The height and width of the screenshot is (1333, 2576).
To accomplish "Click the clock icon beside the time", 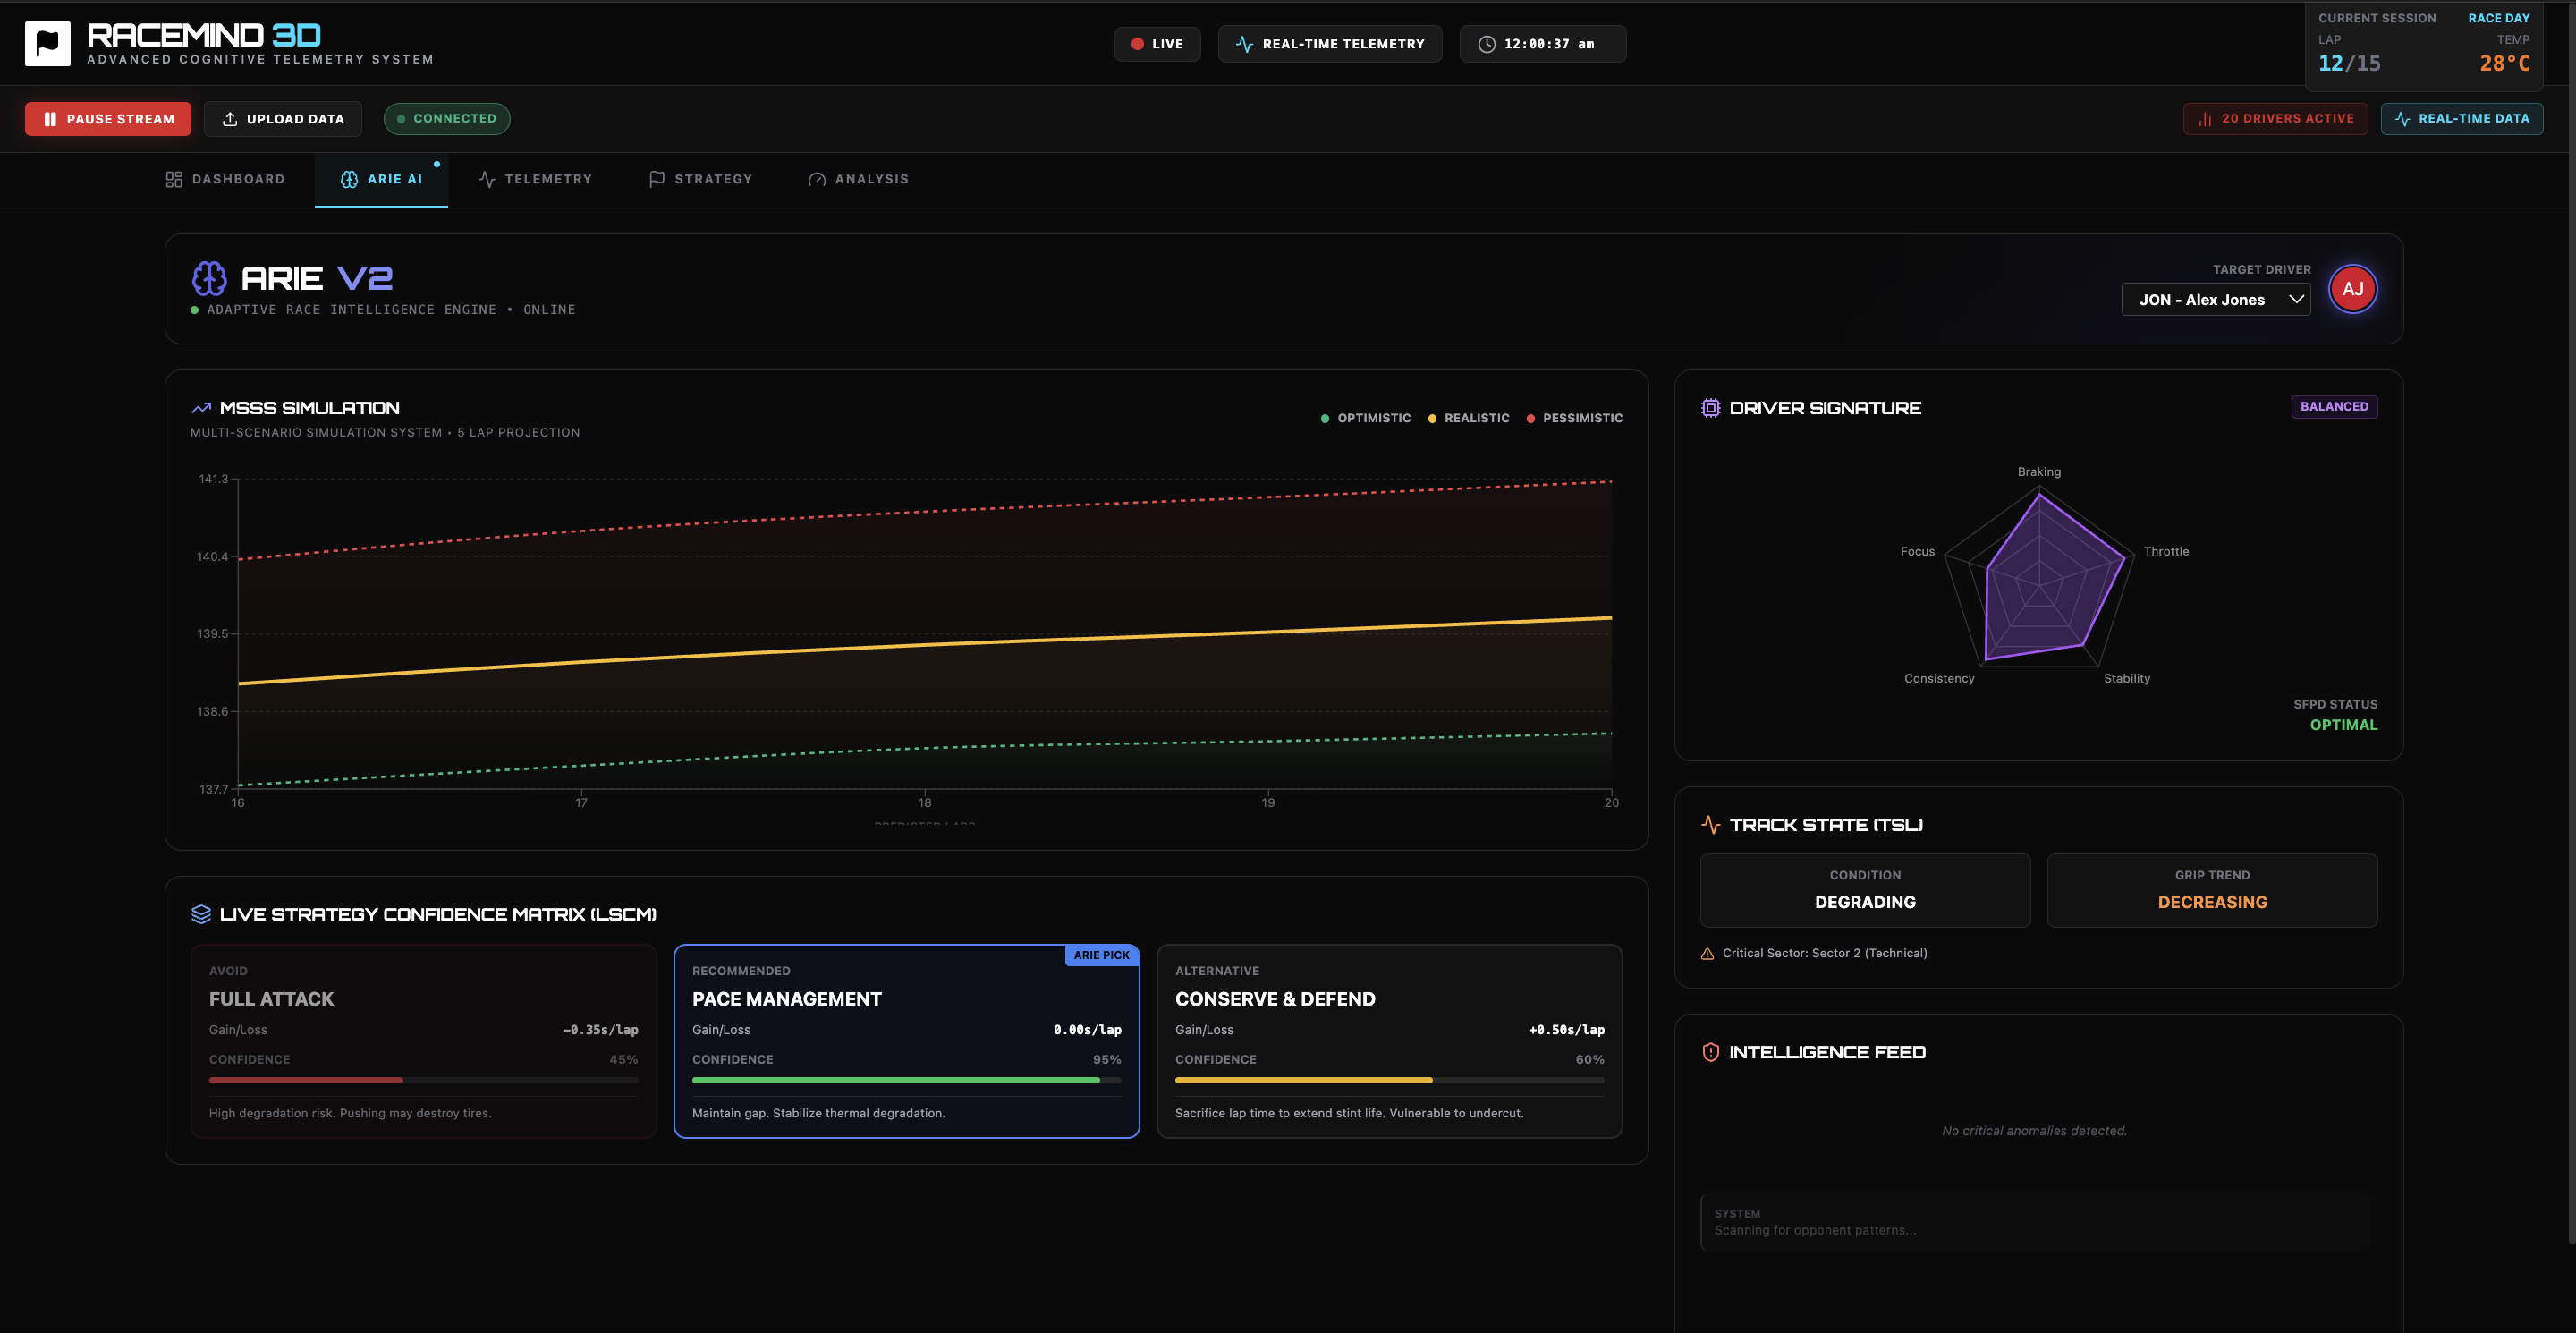I will pyautogui.click(x=1486, y=44).
